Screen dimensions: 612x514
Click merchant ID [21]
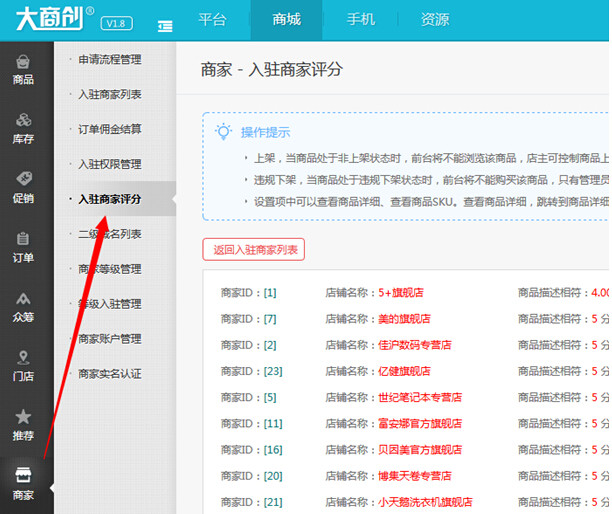click(x=273, y=502)
